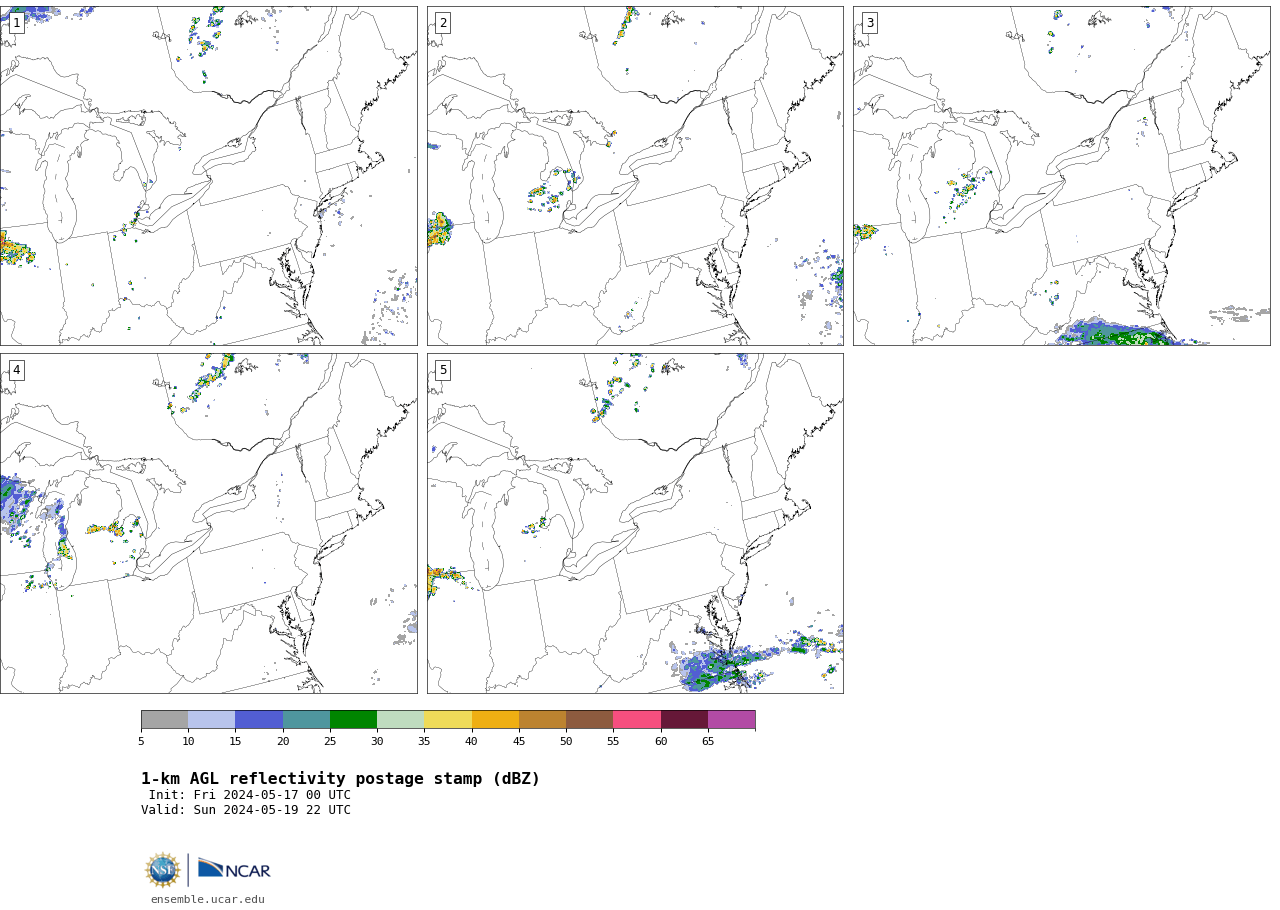
Task: Click the colorbar tick label 45
Action: tap(519, 742)
